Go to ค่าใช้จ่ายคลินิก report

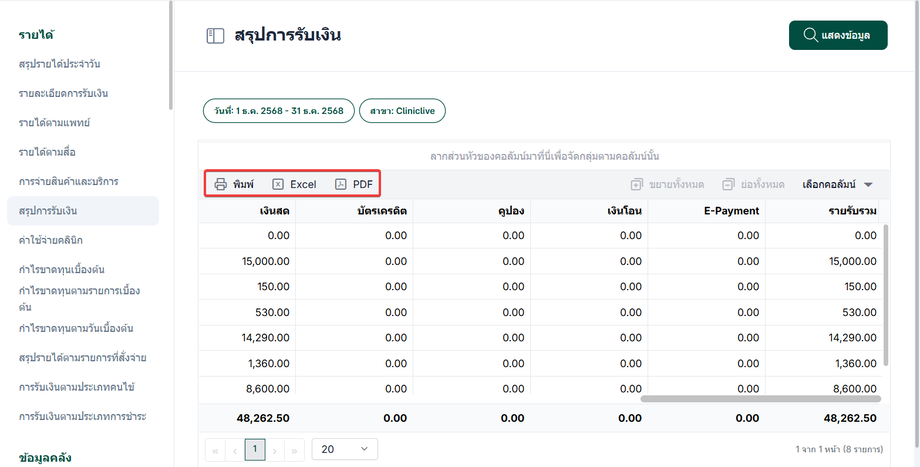click(x=50, y=240)
